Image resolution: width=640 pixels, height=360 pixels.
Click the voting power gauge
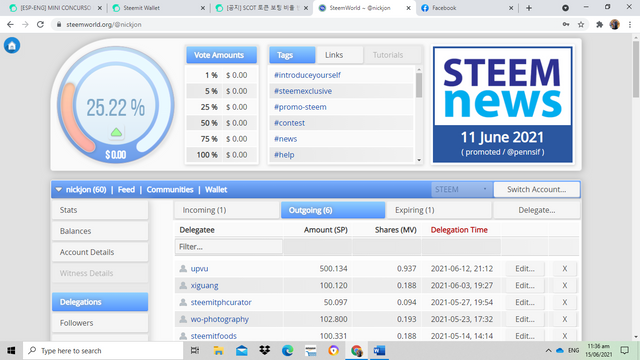point(116,105)
